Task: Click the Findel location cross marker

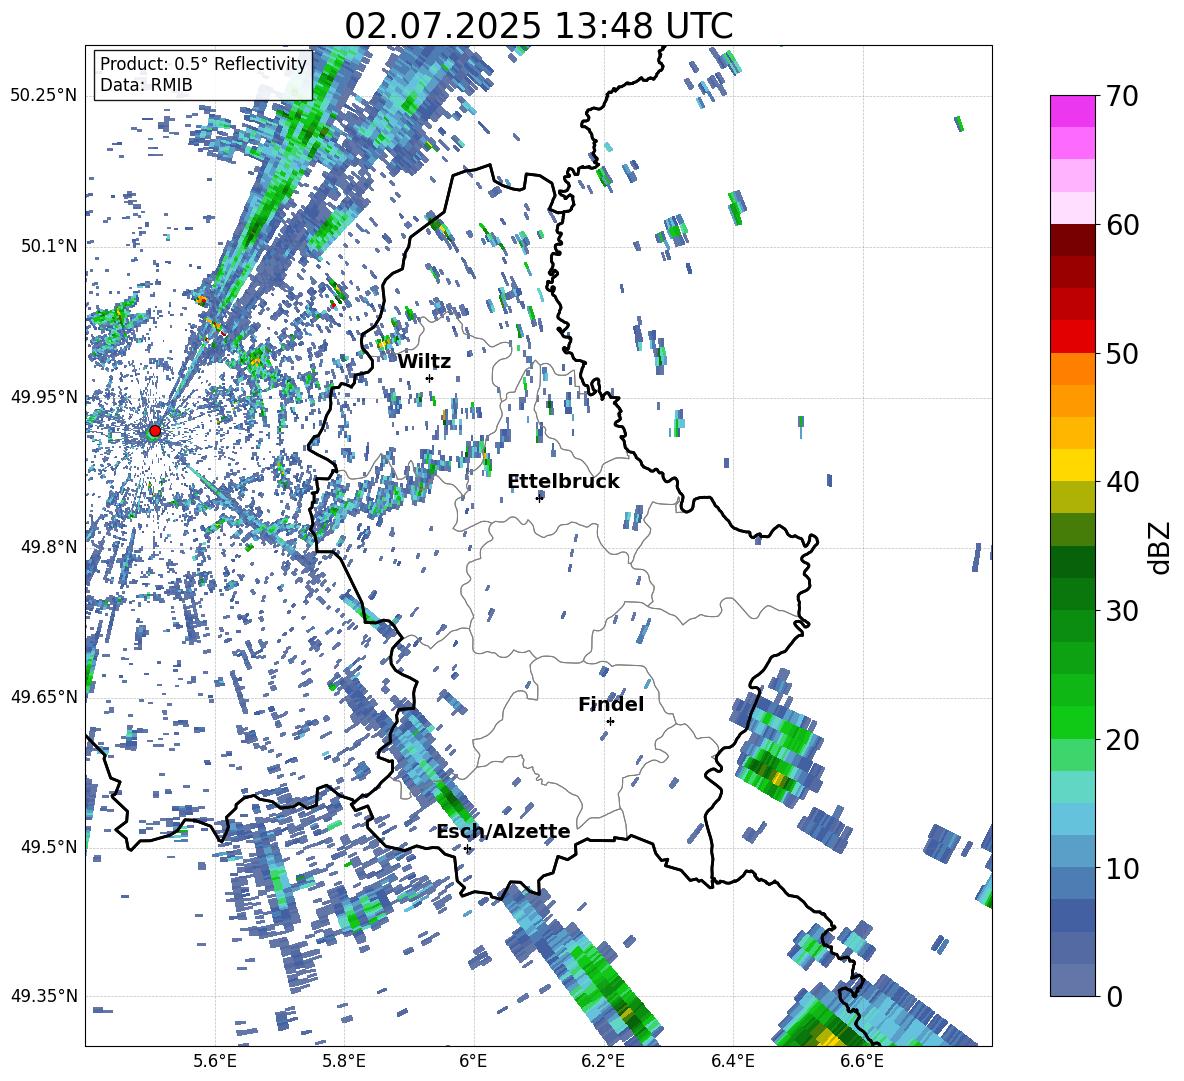Action: coord(610,722)
